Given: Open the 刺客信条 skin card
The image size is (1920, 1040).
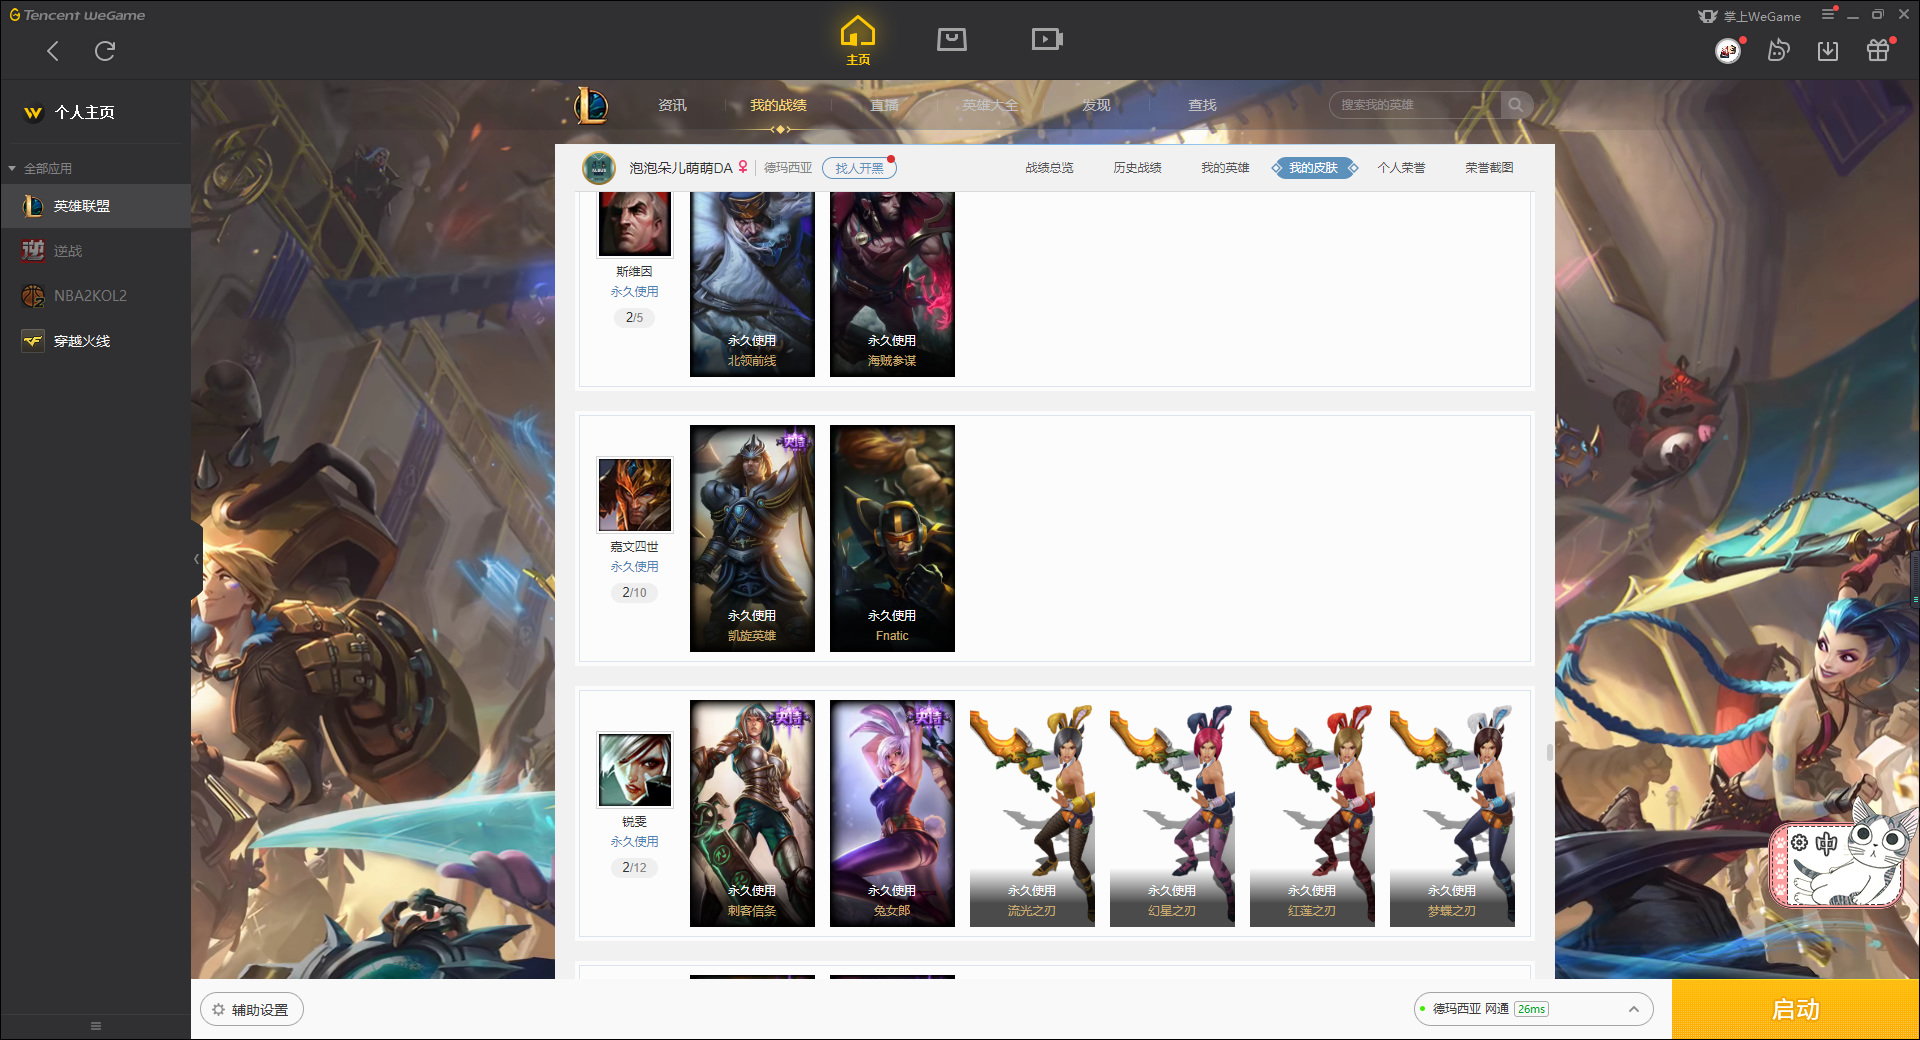Looking at the screenshot, I should [x=752, y=813].
